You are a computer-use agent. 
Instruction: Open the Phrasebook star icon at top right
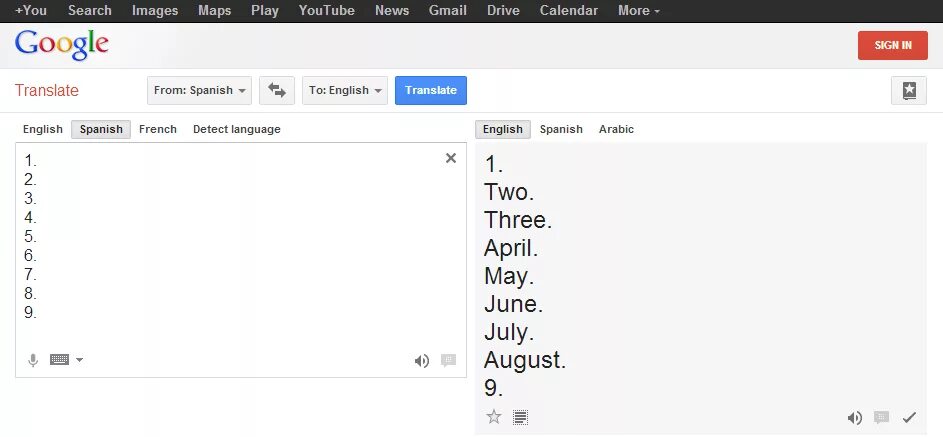(x=909, y=91)
